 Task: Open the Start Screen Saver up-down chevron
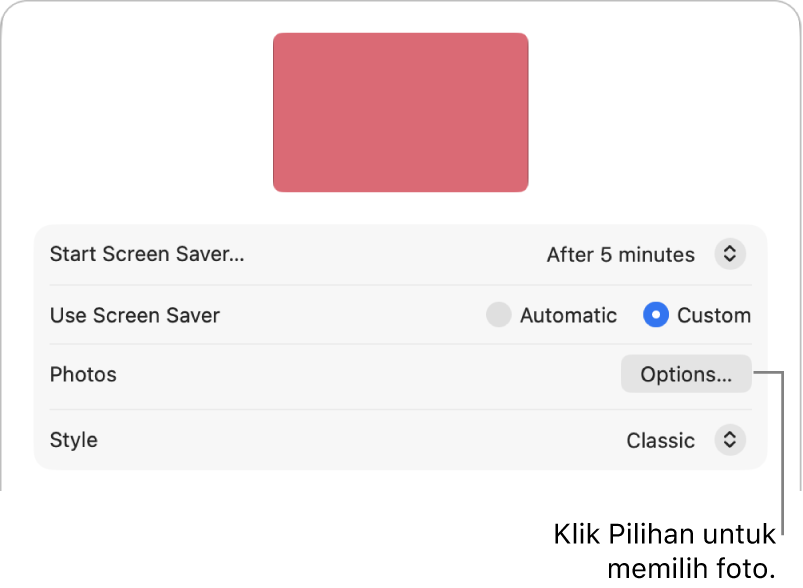coord(730,254)
